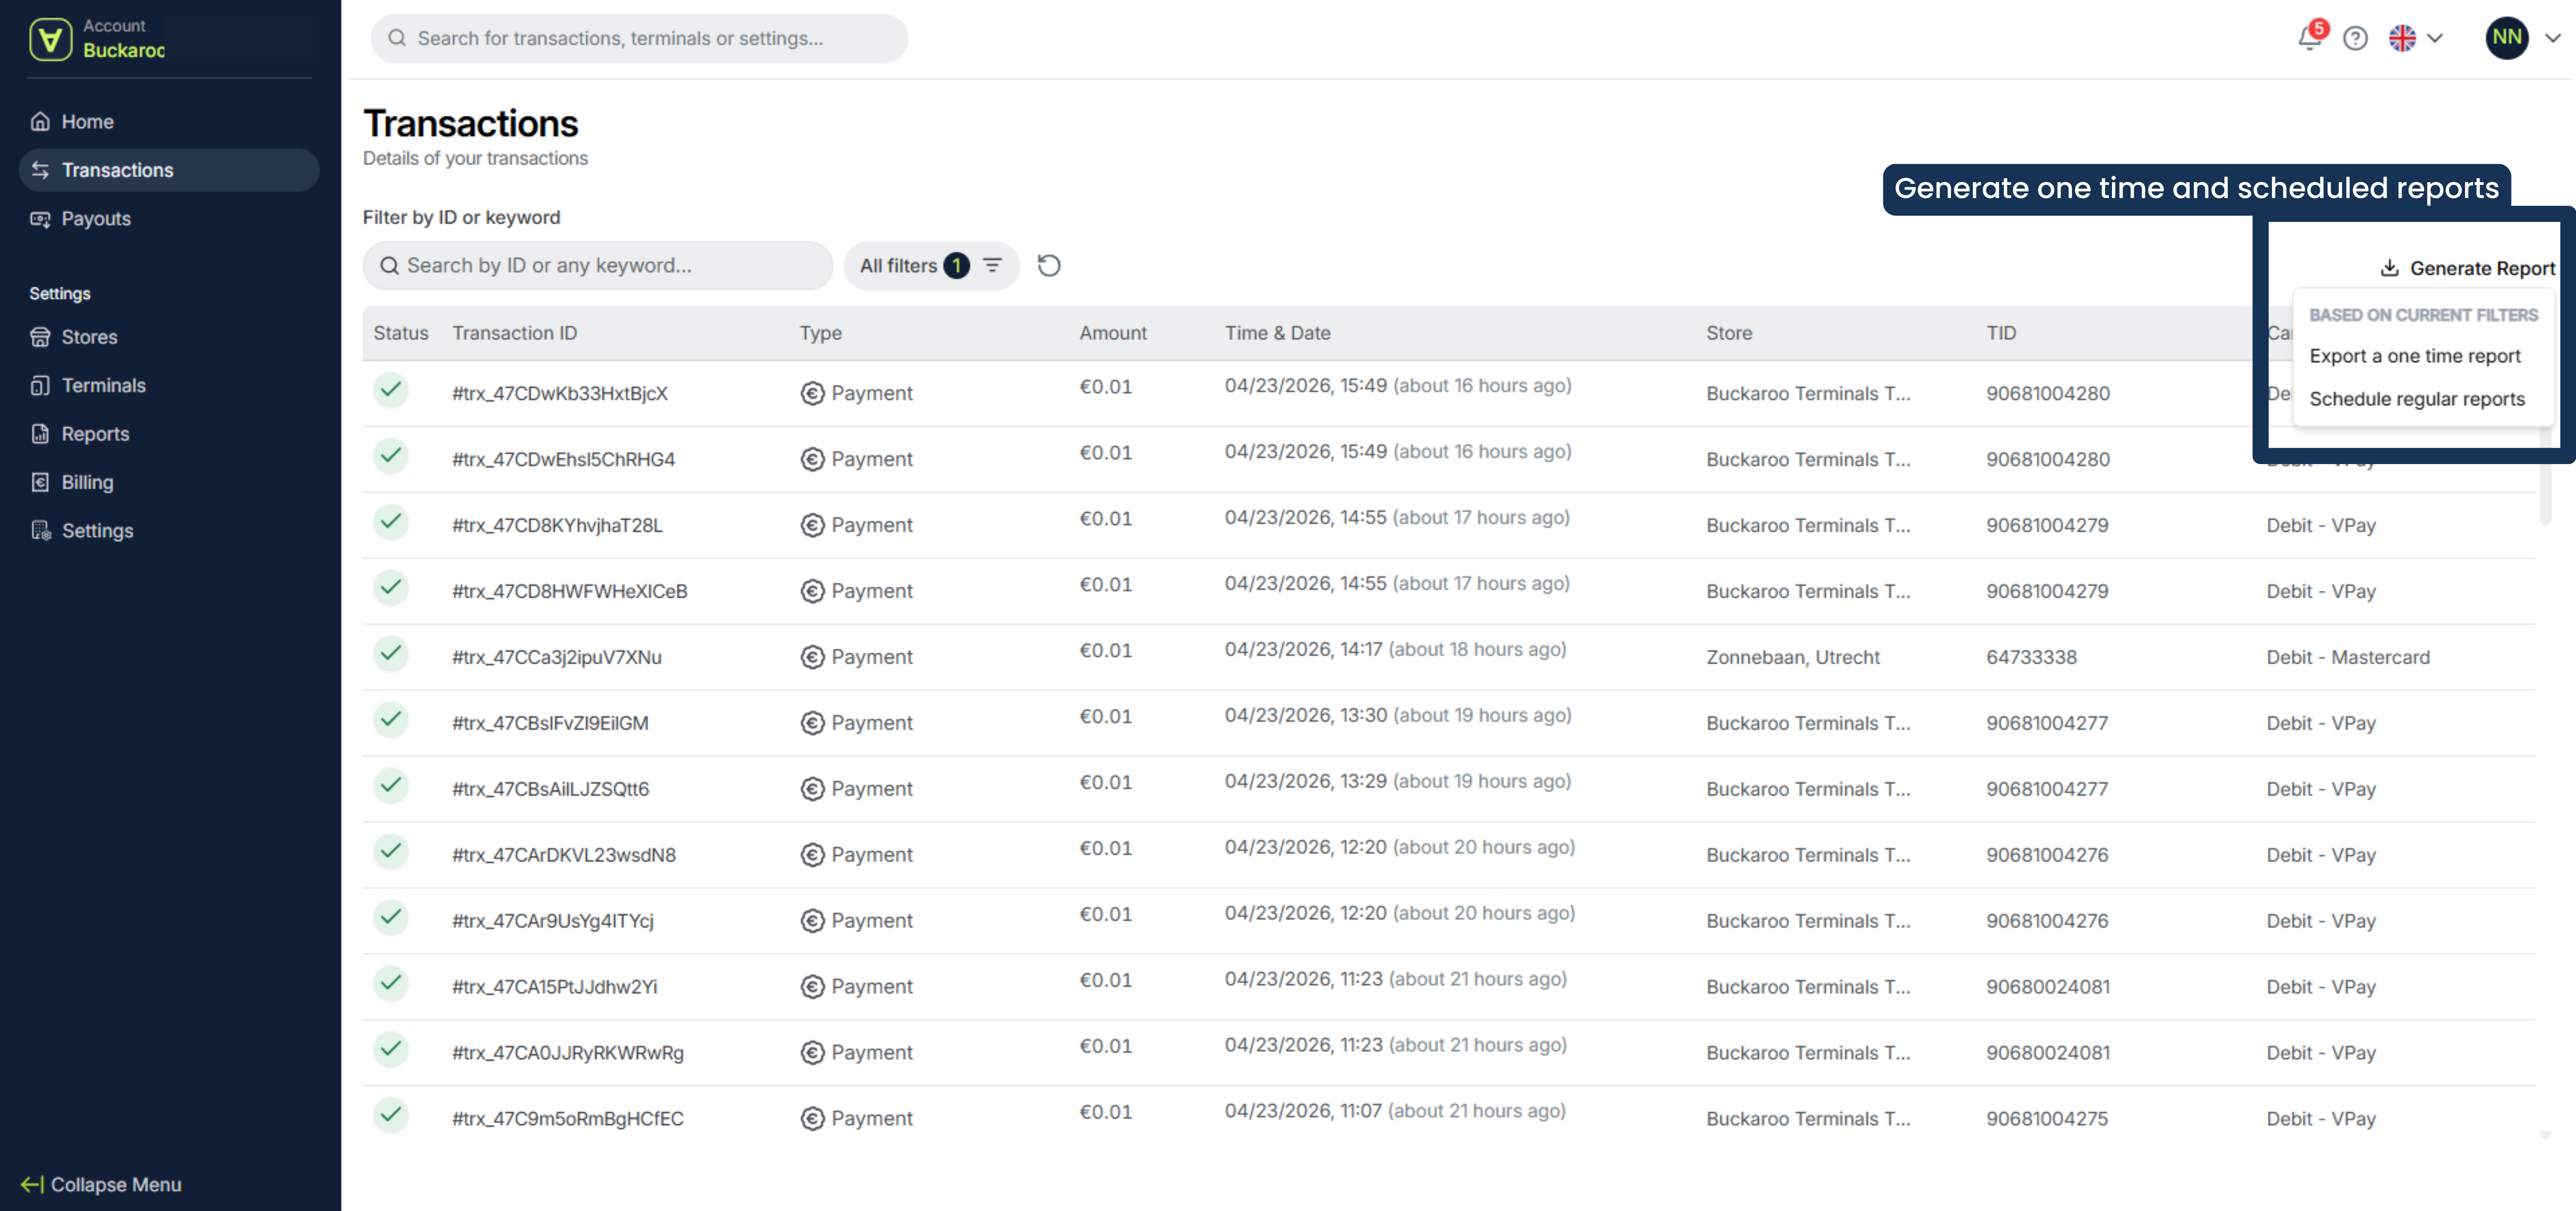The height and width of the screenshot is (1211, 2576).
Task: Click the Home house icon in sidebar
Action: 40,121
